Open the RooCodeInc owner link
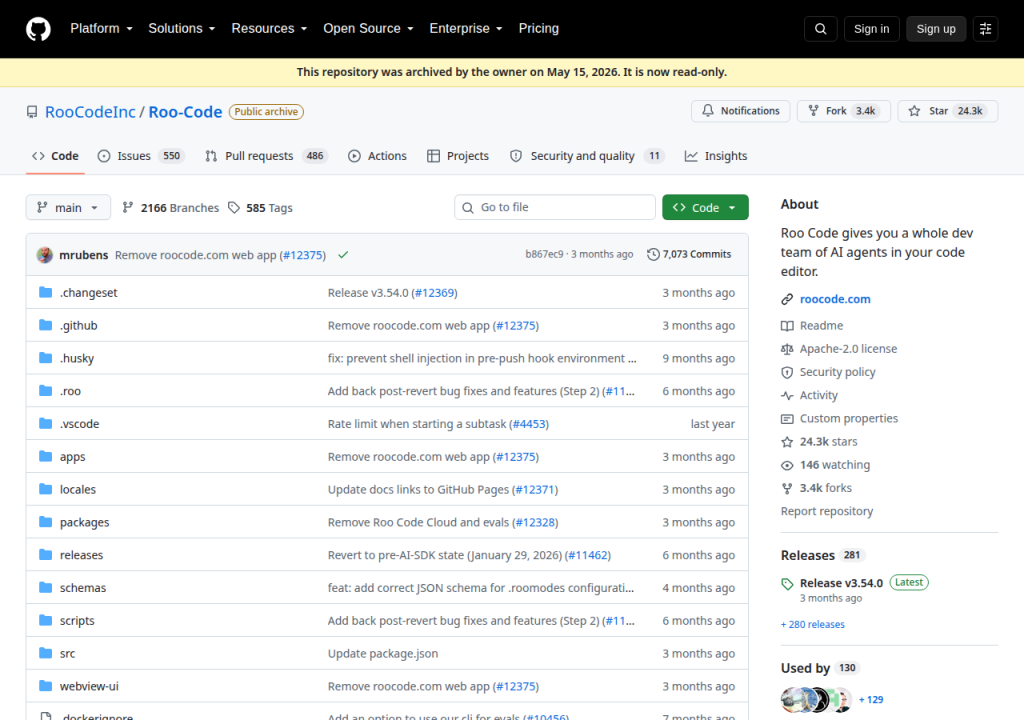Screen dimensions: 1024x720 click(x=90, y=112)
